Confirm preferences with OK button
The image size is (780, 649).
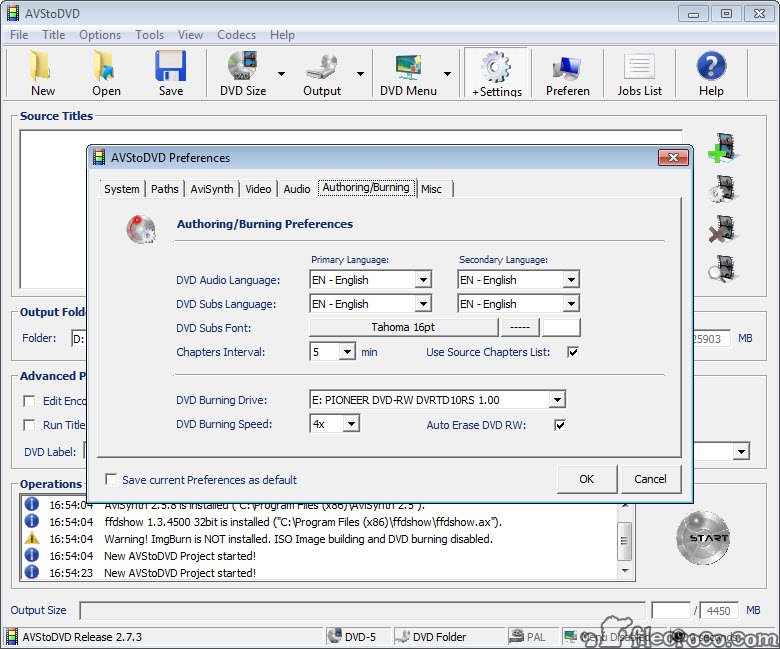pyautogui.click(x=587, y=479)
